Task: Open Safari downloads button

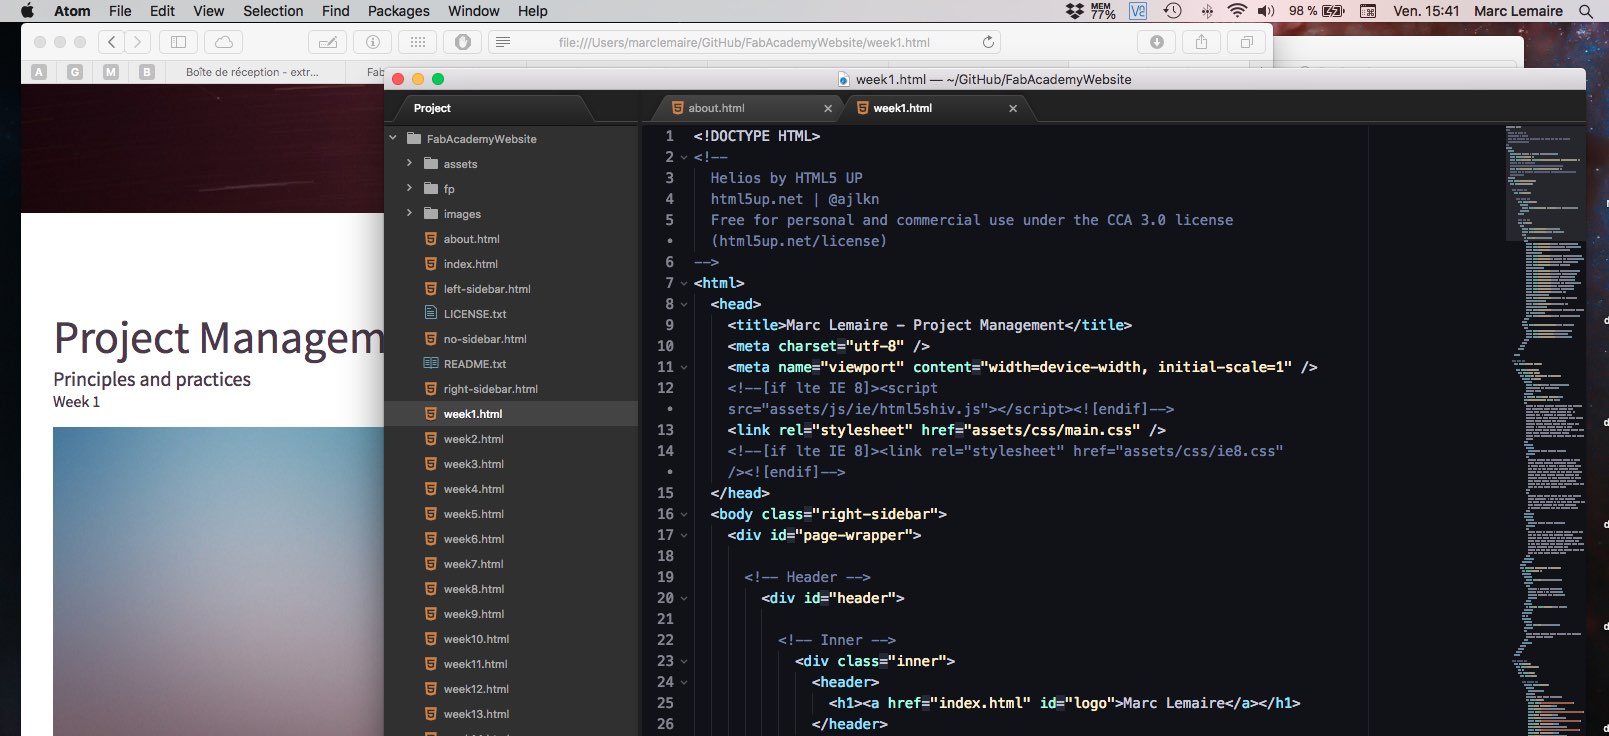Action: [x=1157, y=42]
